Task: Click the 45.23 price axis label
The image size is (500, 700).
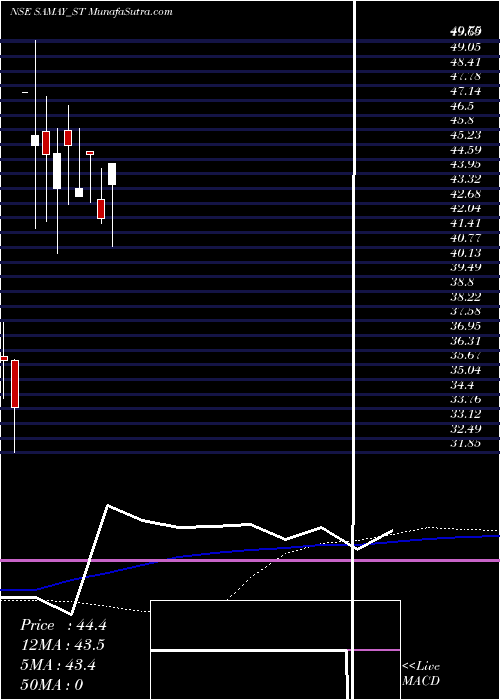Action: point(466,135)
